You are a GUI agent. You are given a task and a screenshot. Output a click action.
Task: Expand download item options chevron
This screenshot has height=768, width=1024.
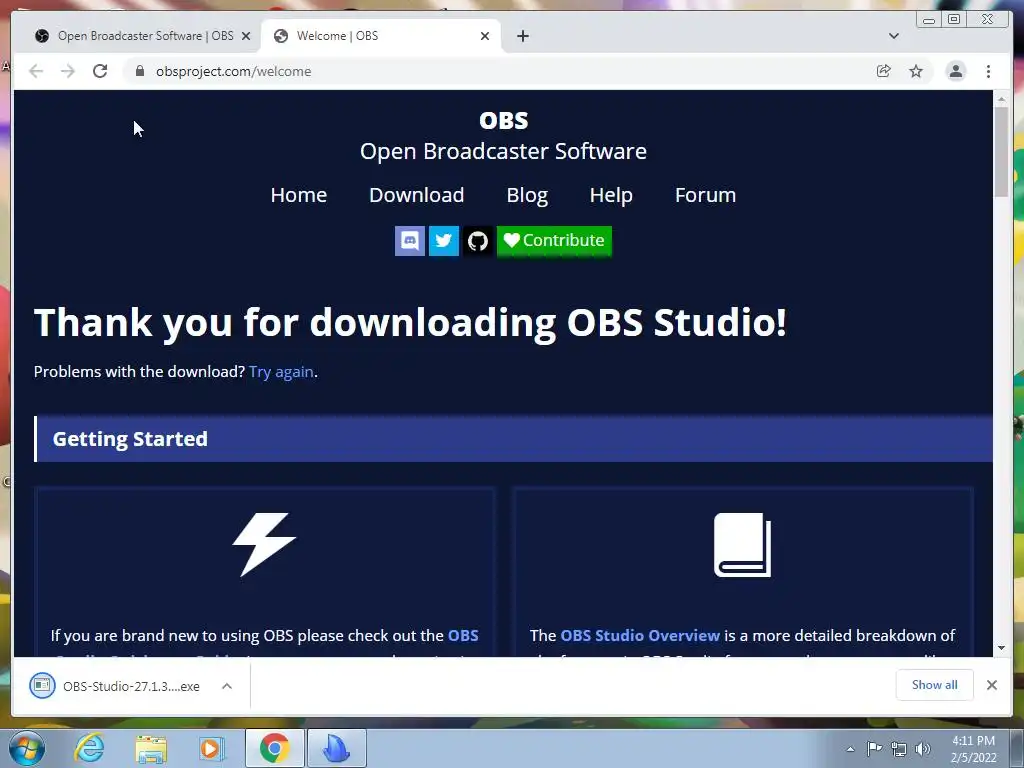pyautogui.click(x=227, y=686)
